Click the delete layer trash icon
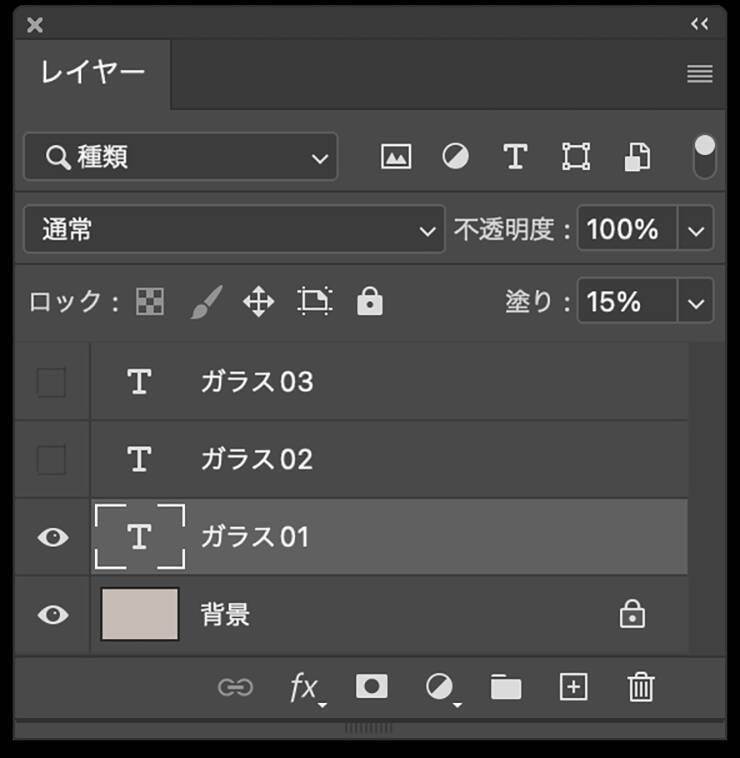Image resolution: width=740 pixels, height=758 pixels. point(640,687)
